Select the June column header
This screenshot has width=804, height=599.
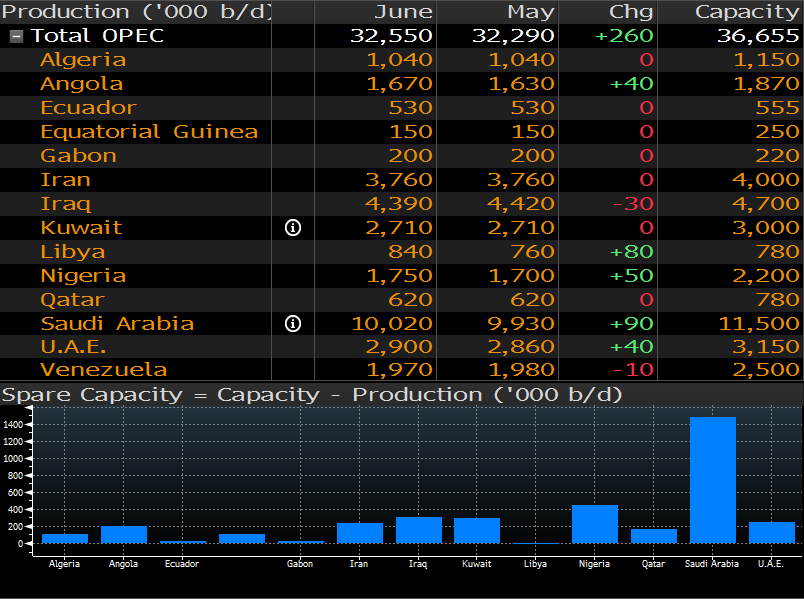(x=403, y=12)
